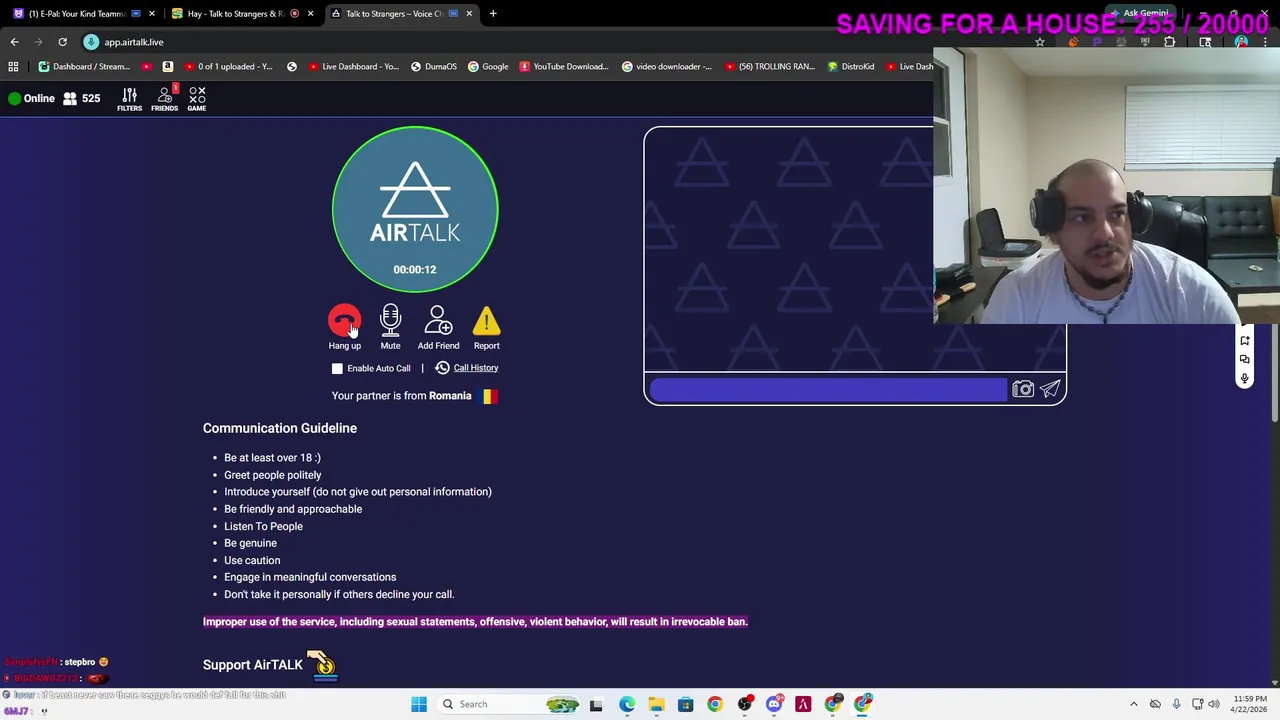The height and width of the screenshot is (720, 1280).
Task: Click the Romania country name
Action: tap(450, 396)
